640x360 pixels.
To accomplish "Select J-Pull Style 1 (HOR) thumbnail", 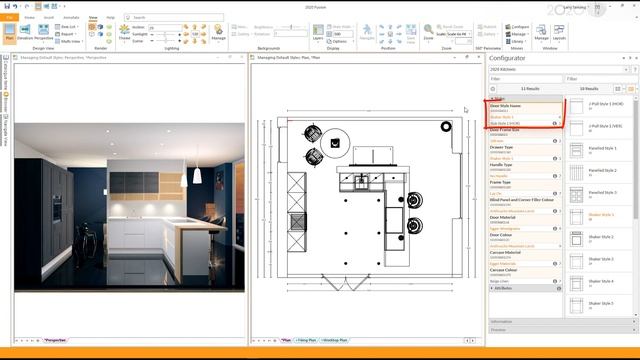I will [576, 107].
